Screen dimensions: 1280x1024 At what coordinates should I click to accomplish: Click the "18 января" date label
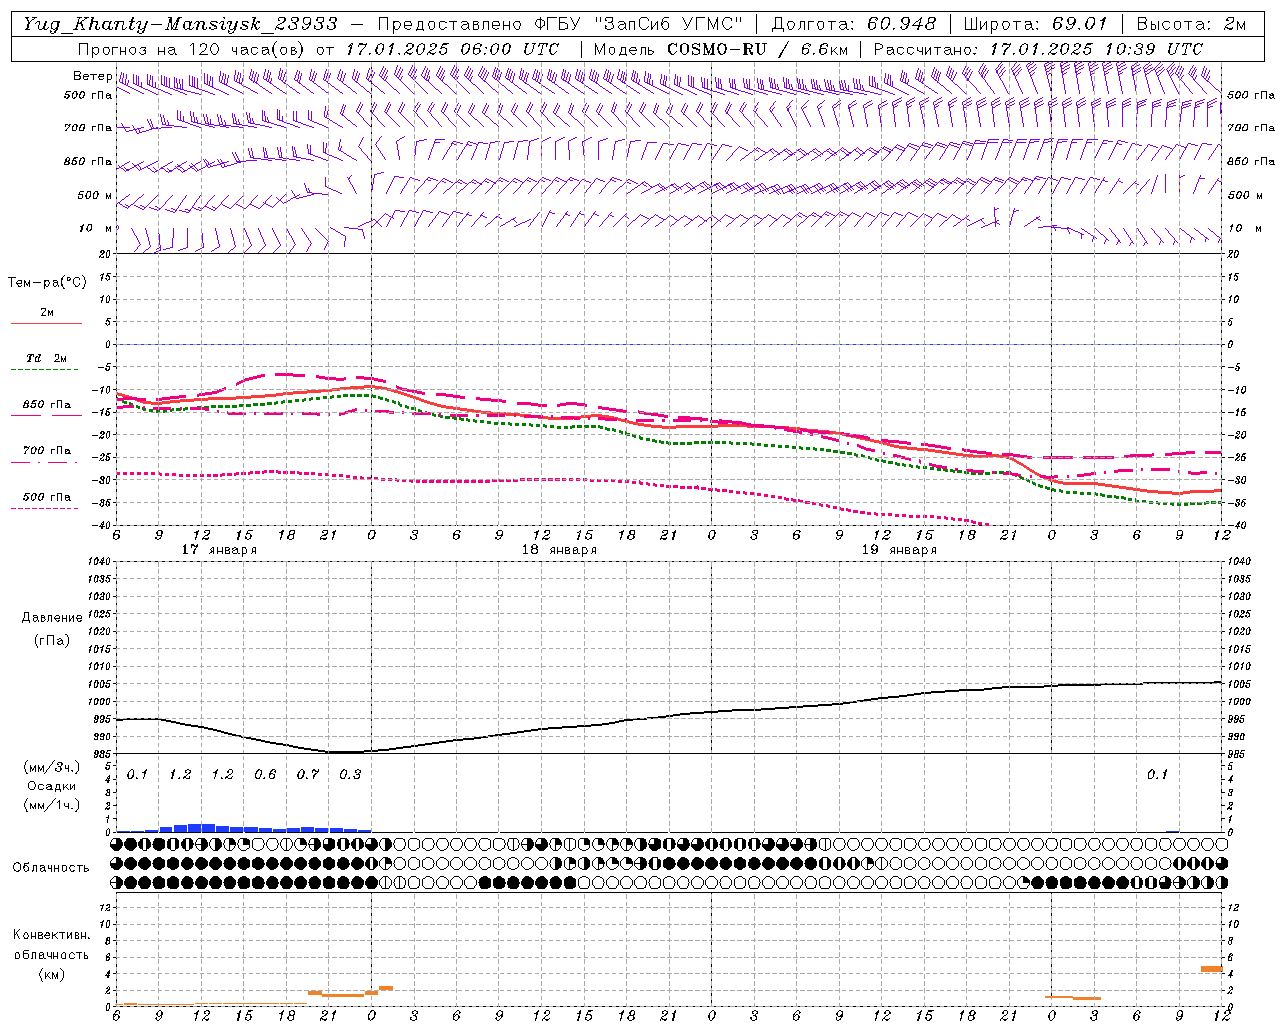coord(559,550)
